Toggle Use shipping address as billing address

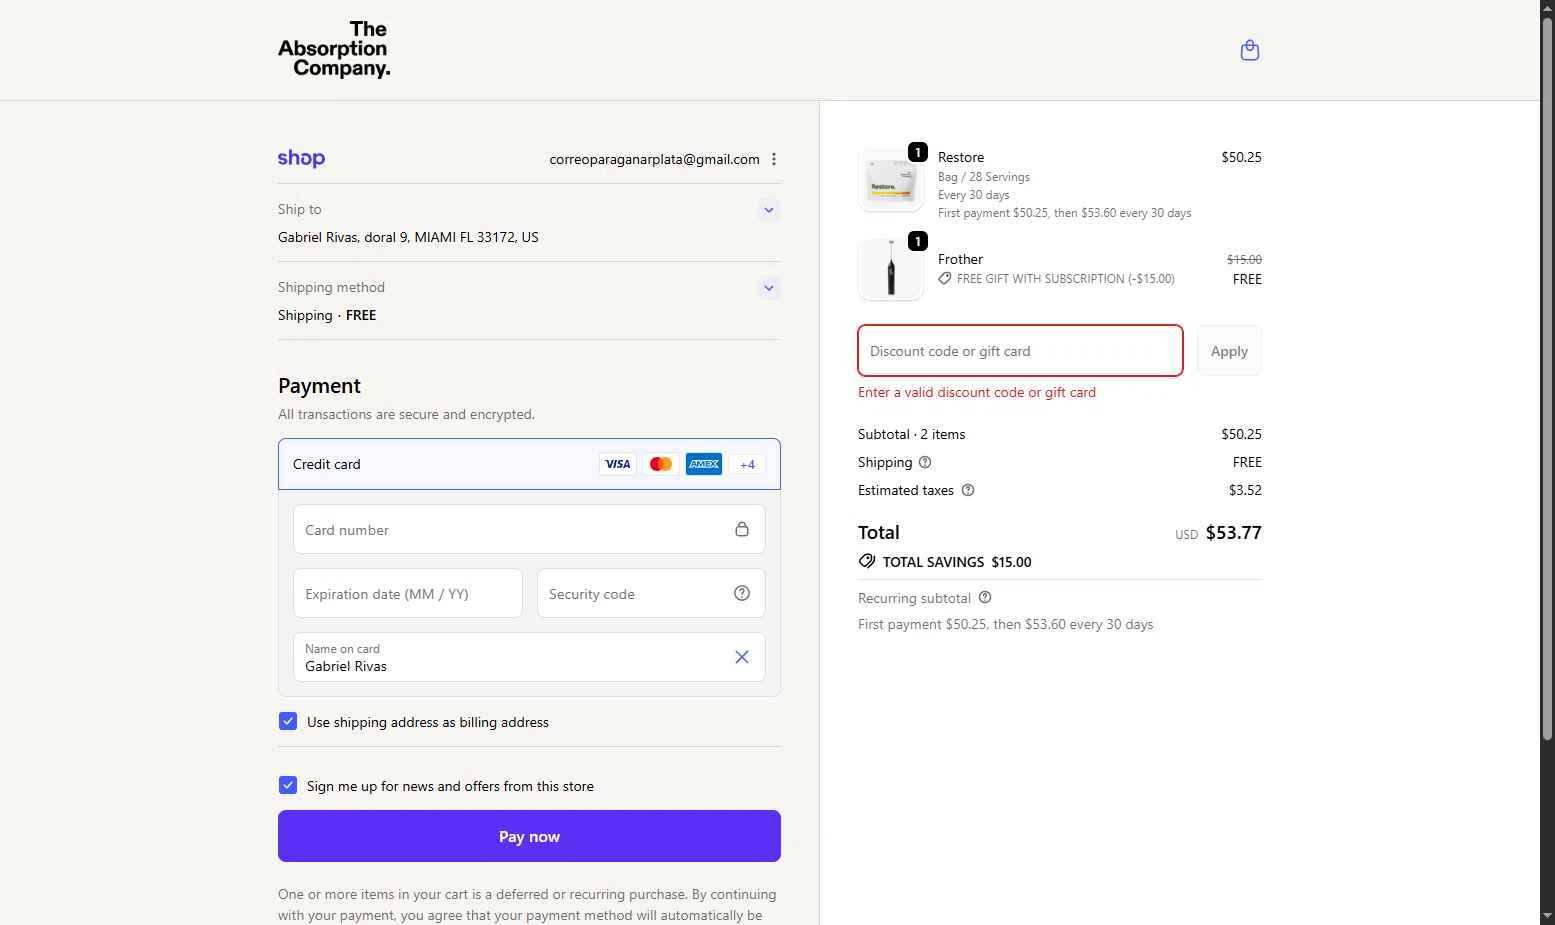(288, 721)
